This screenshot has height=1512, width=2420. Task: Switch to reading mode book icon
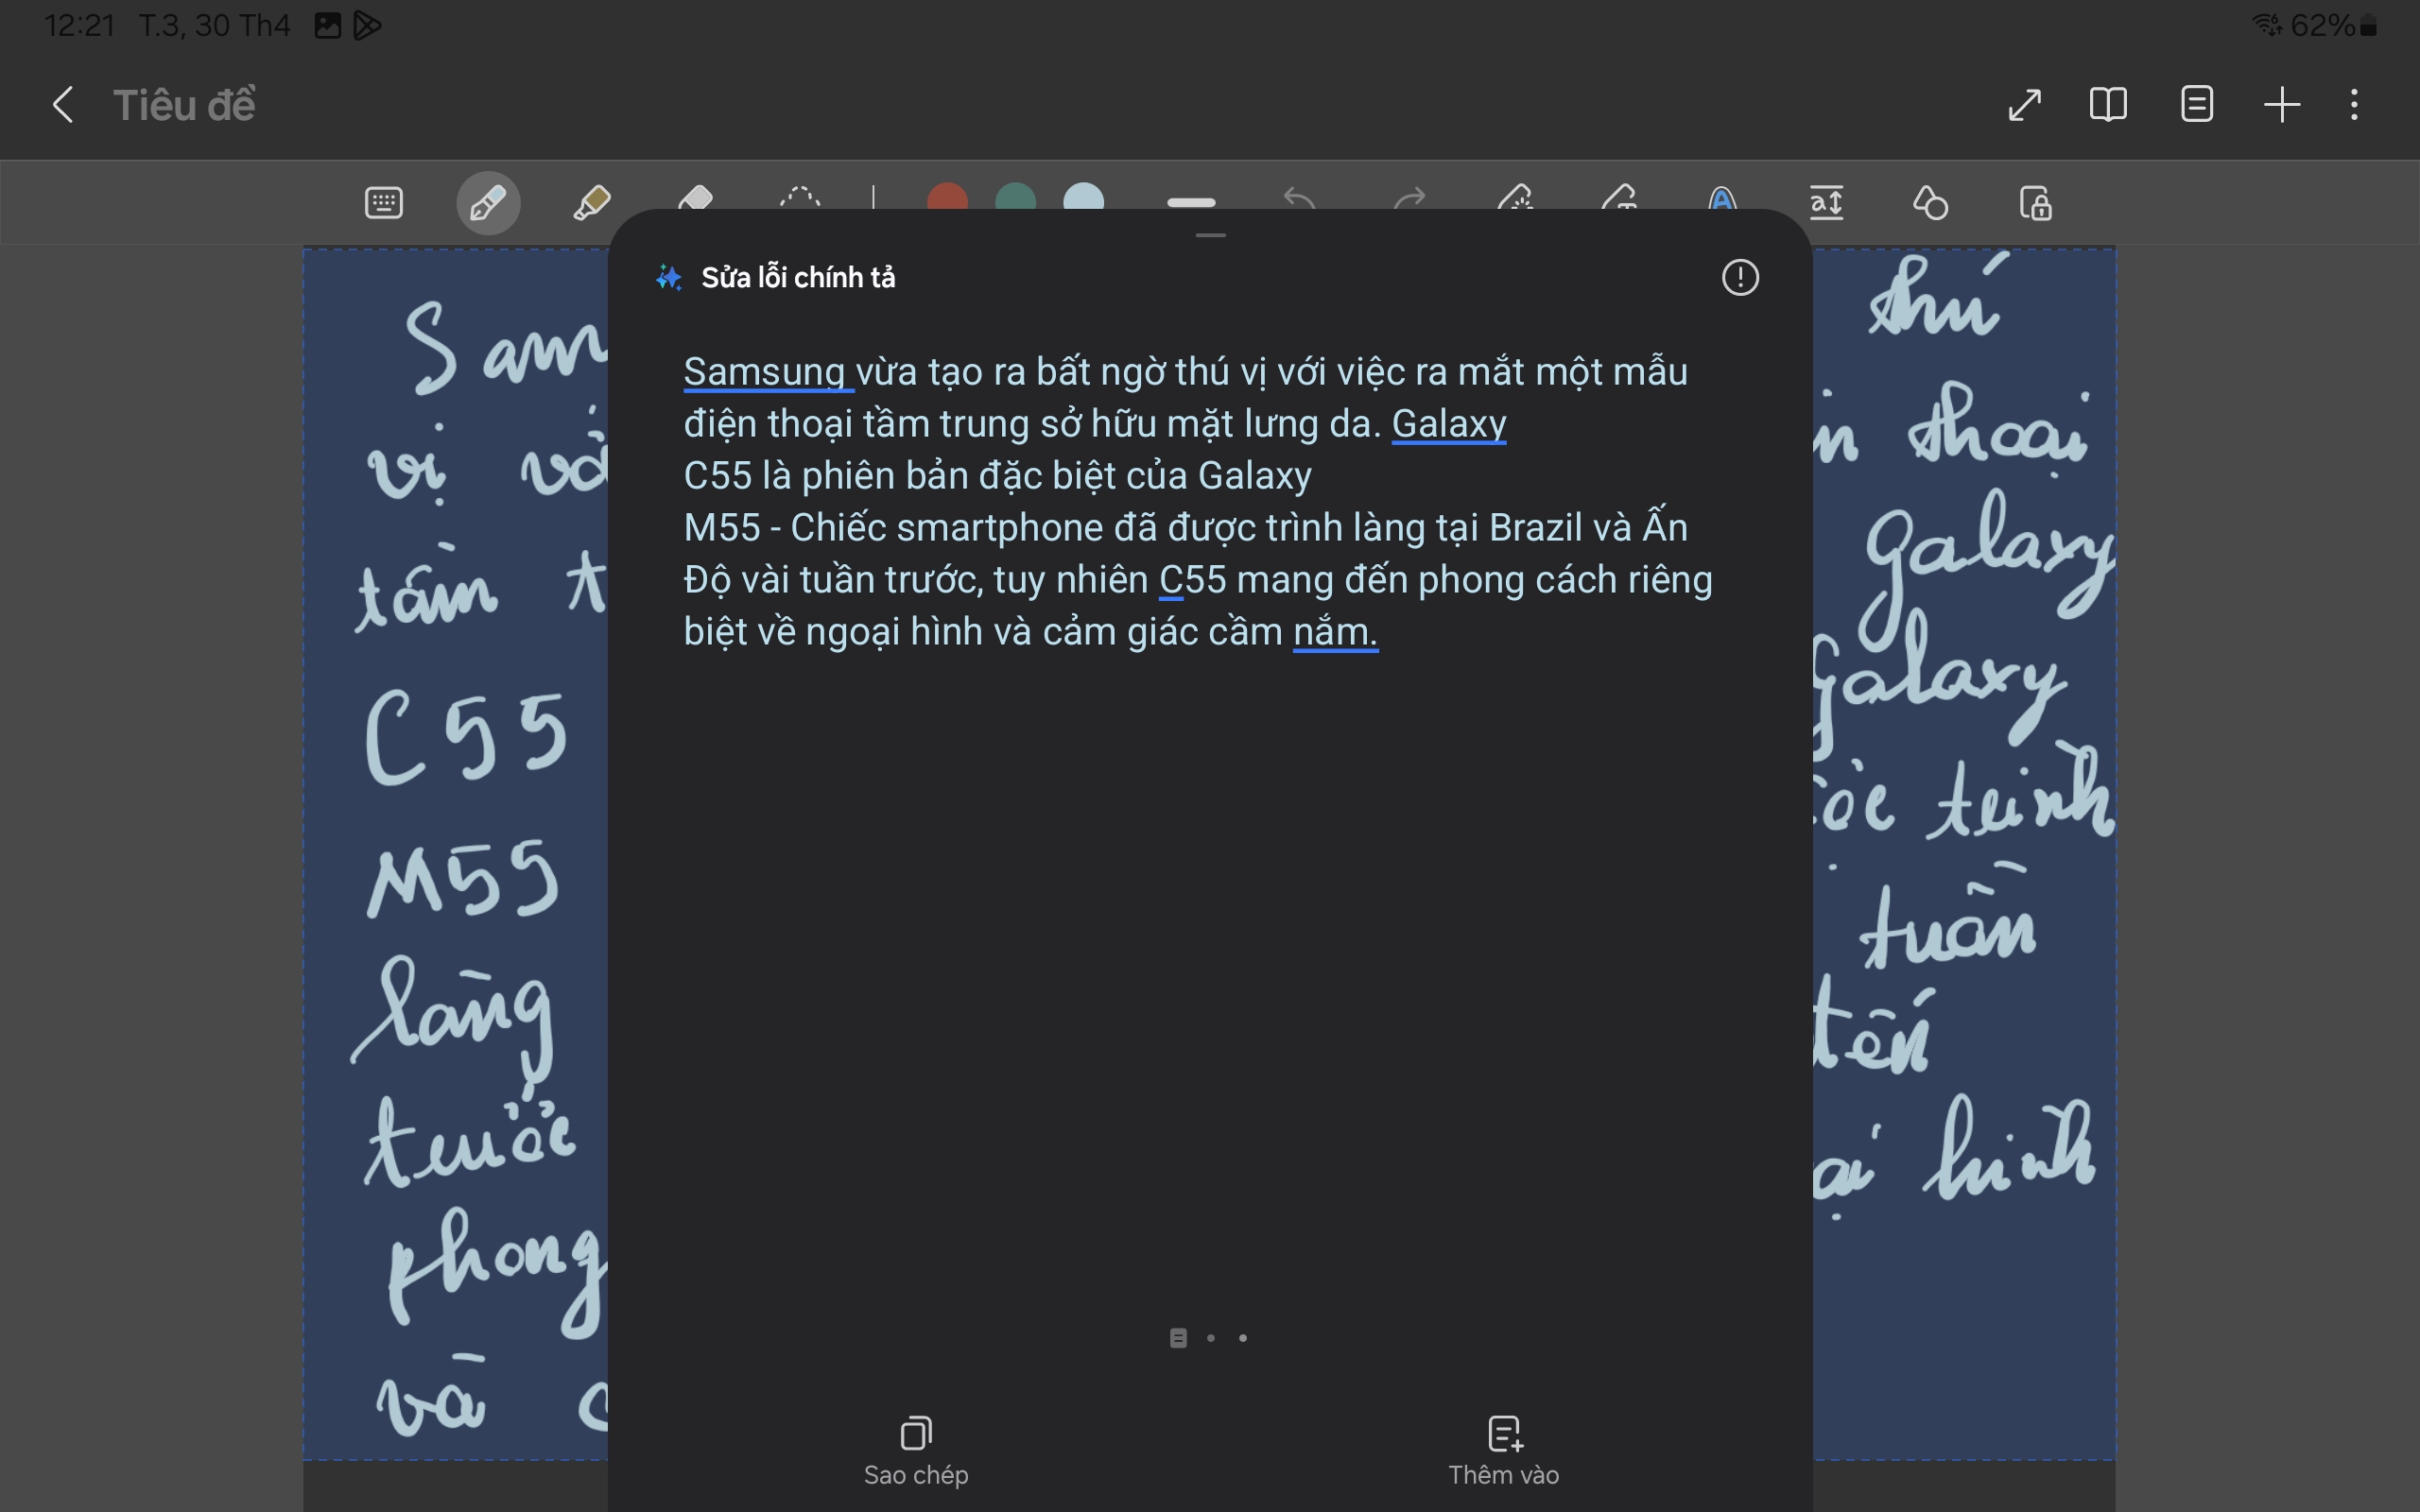(x=2108, y=105)
